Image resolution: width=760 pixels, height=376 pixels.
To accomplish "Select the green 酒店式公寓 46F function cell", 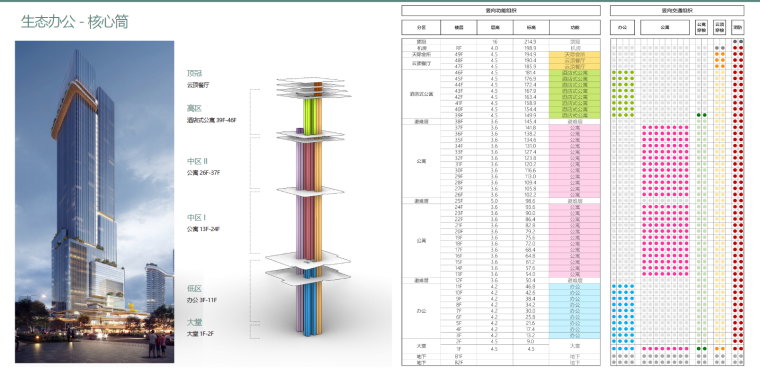I will tap(575, 73).
